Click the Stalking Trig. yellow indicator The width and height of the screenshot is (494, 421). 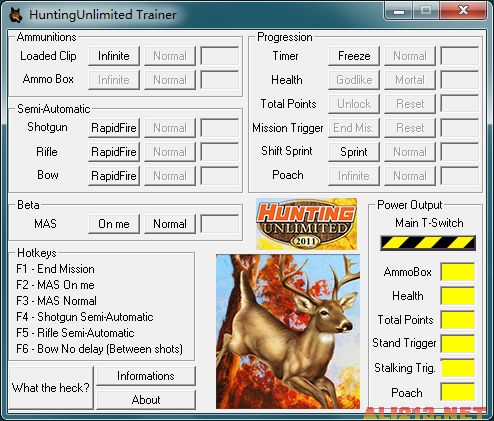point(458,368)
